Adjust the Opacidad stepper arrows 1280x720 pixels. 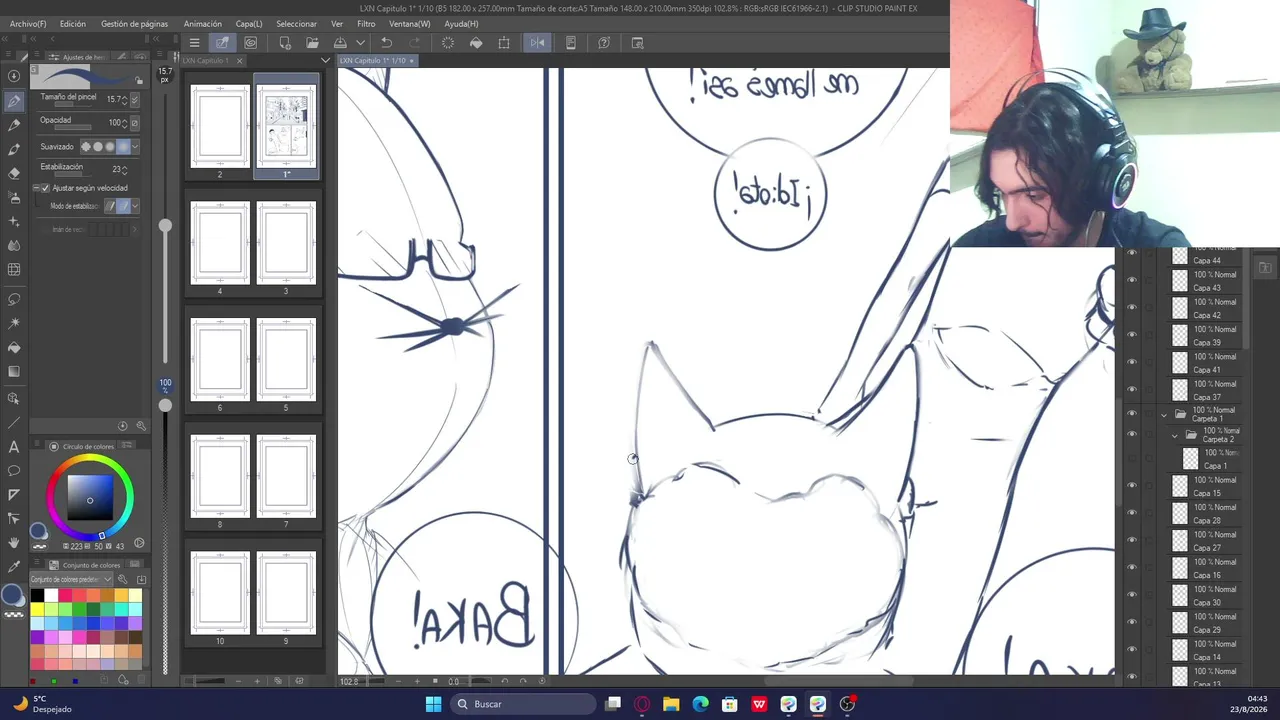[x=124, y=123]
